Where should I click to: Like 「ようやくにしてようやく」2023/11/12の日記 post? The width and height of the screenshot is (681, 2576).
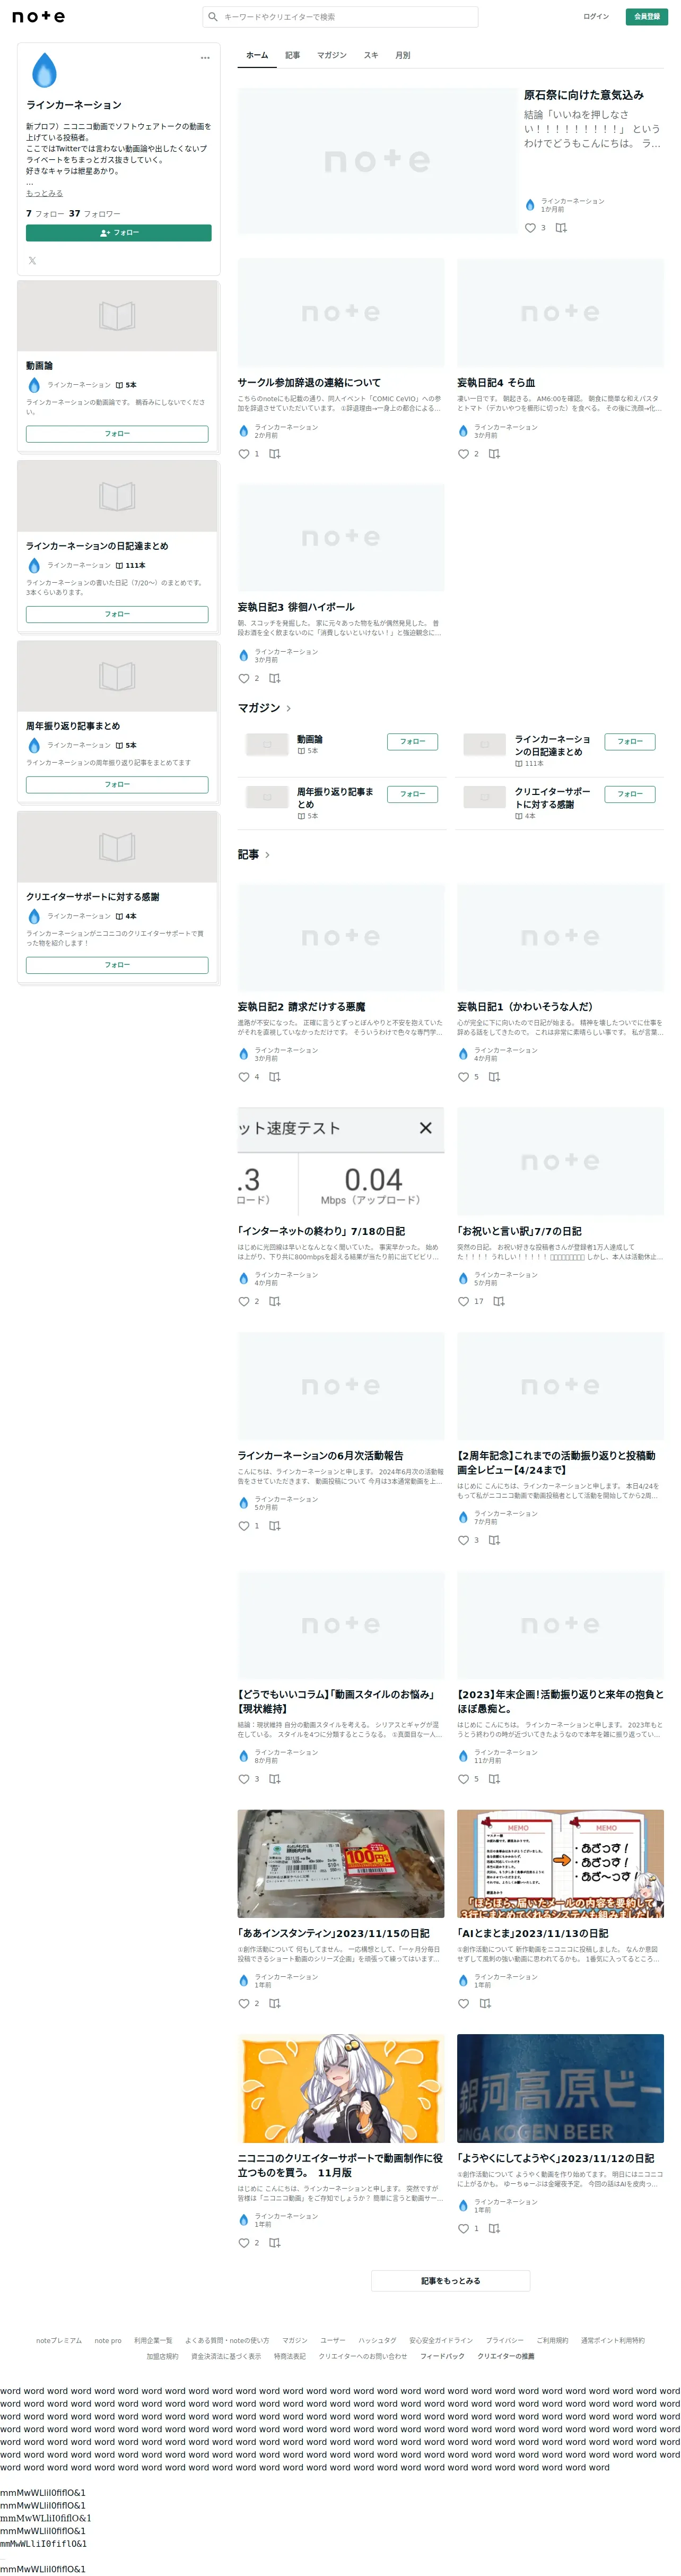(463, 2228)
